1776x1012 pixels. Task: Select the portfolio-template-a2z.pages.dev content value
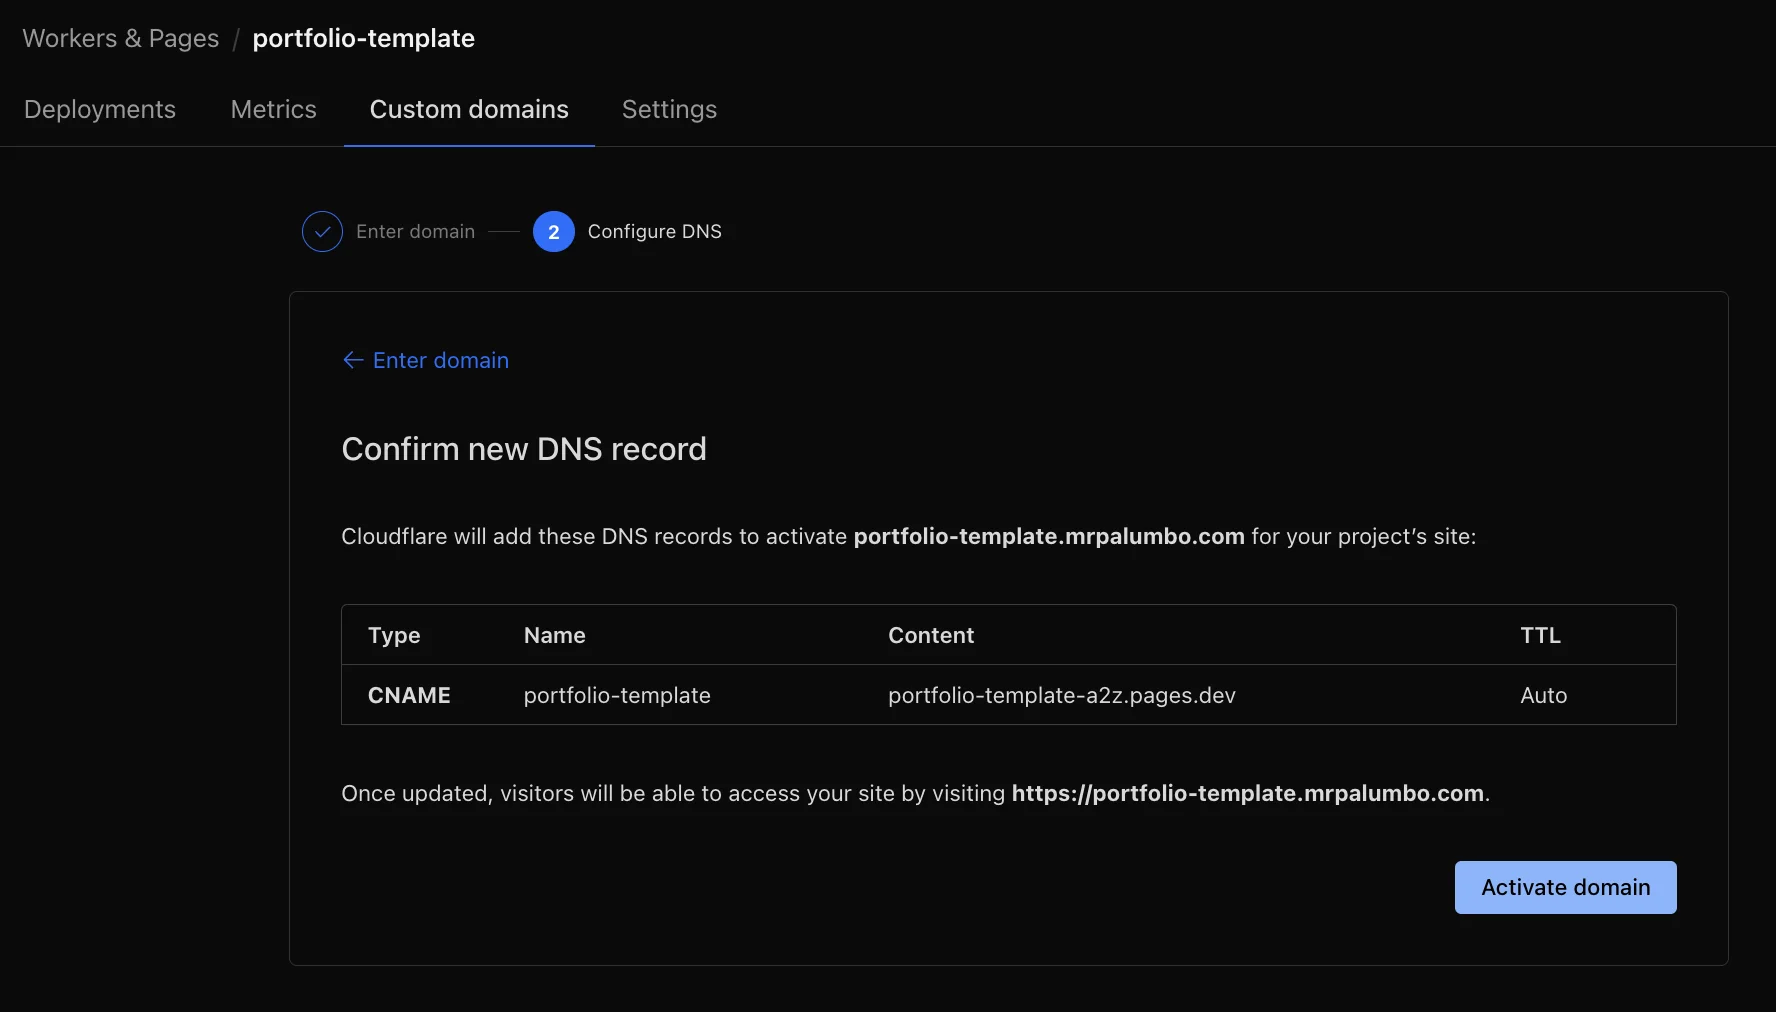[x=1062, y=695]
